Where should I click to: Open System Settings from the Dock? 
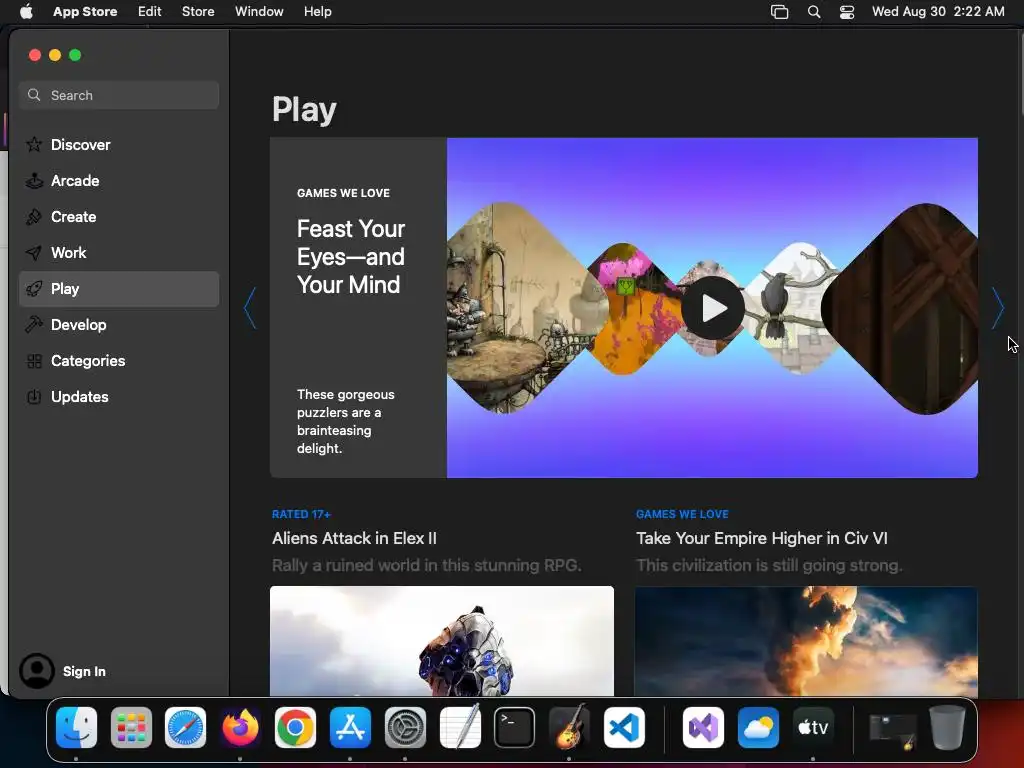pos(405,728)
